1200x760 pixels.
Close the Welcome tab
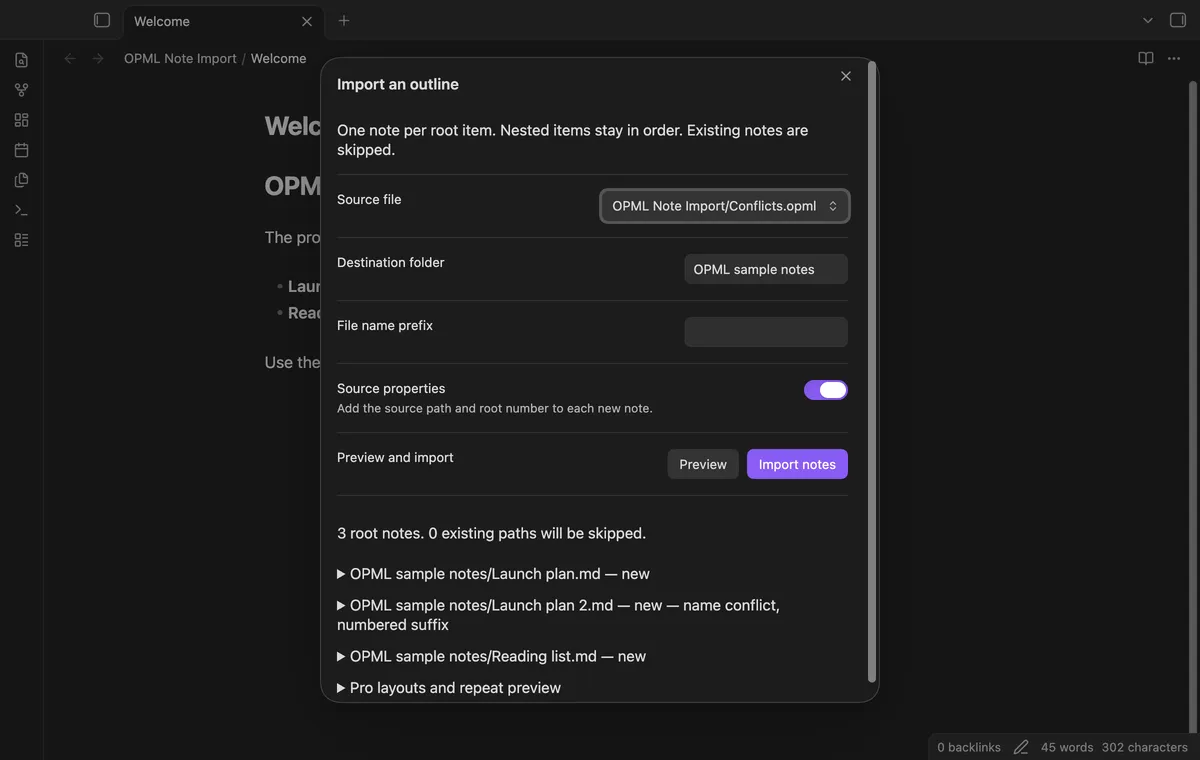307,21
